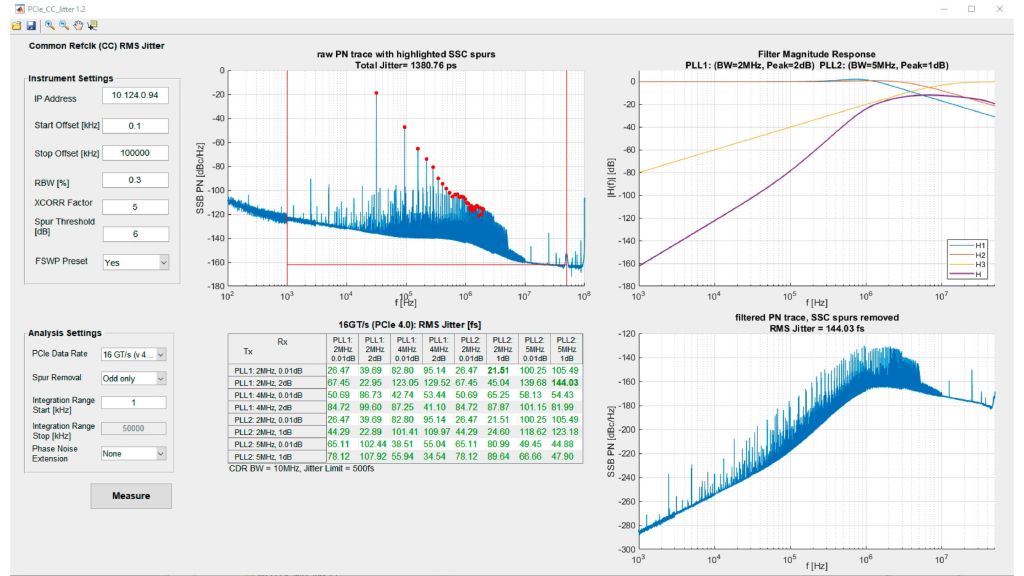Activate the Pan hand tool

coord(78,25)
